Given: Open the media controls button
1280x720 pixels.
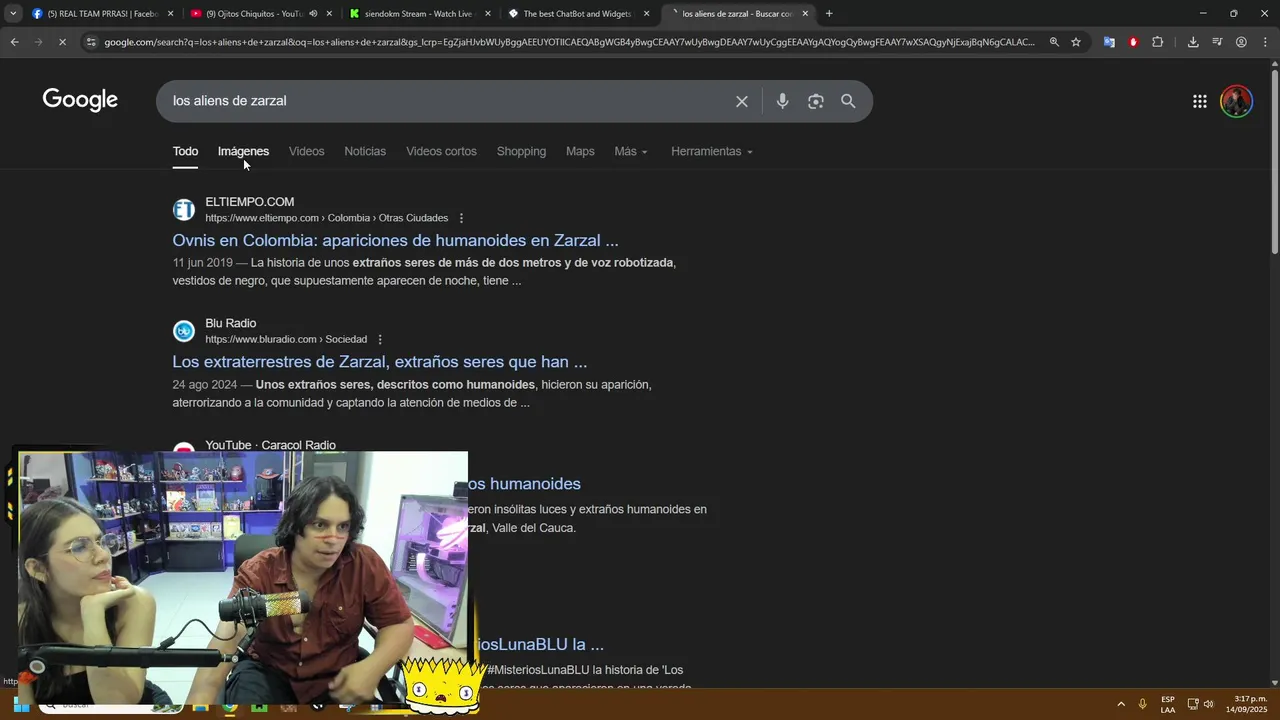Looking at the screenshot, I should (x=1217, y=42).
